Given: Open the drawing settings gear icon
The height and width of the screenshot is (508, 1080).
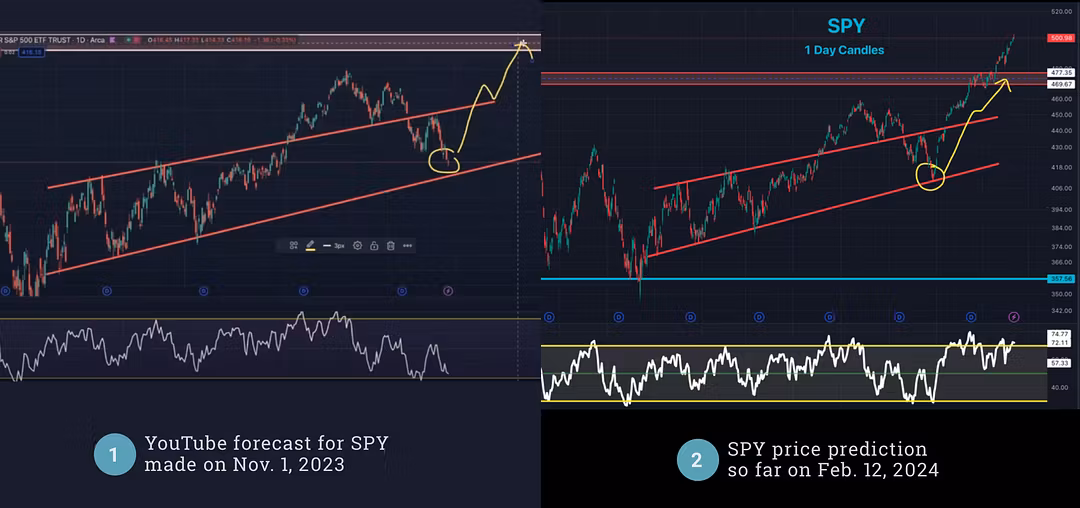Looking at the screenshot, I should (357, 245).
